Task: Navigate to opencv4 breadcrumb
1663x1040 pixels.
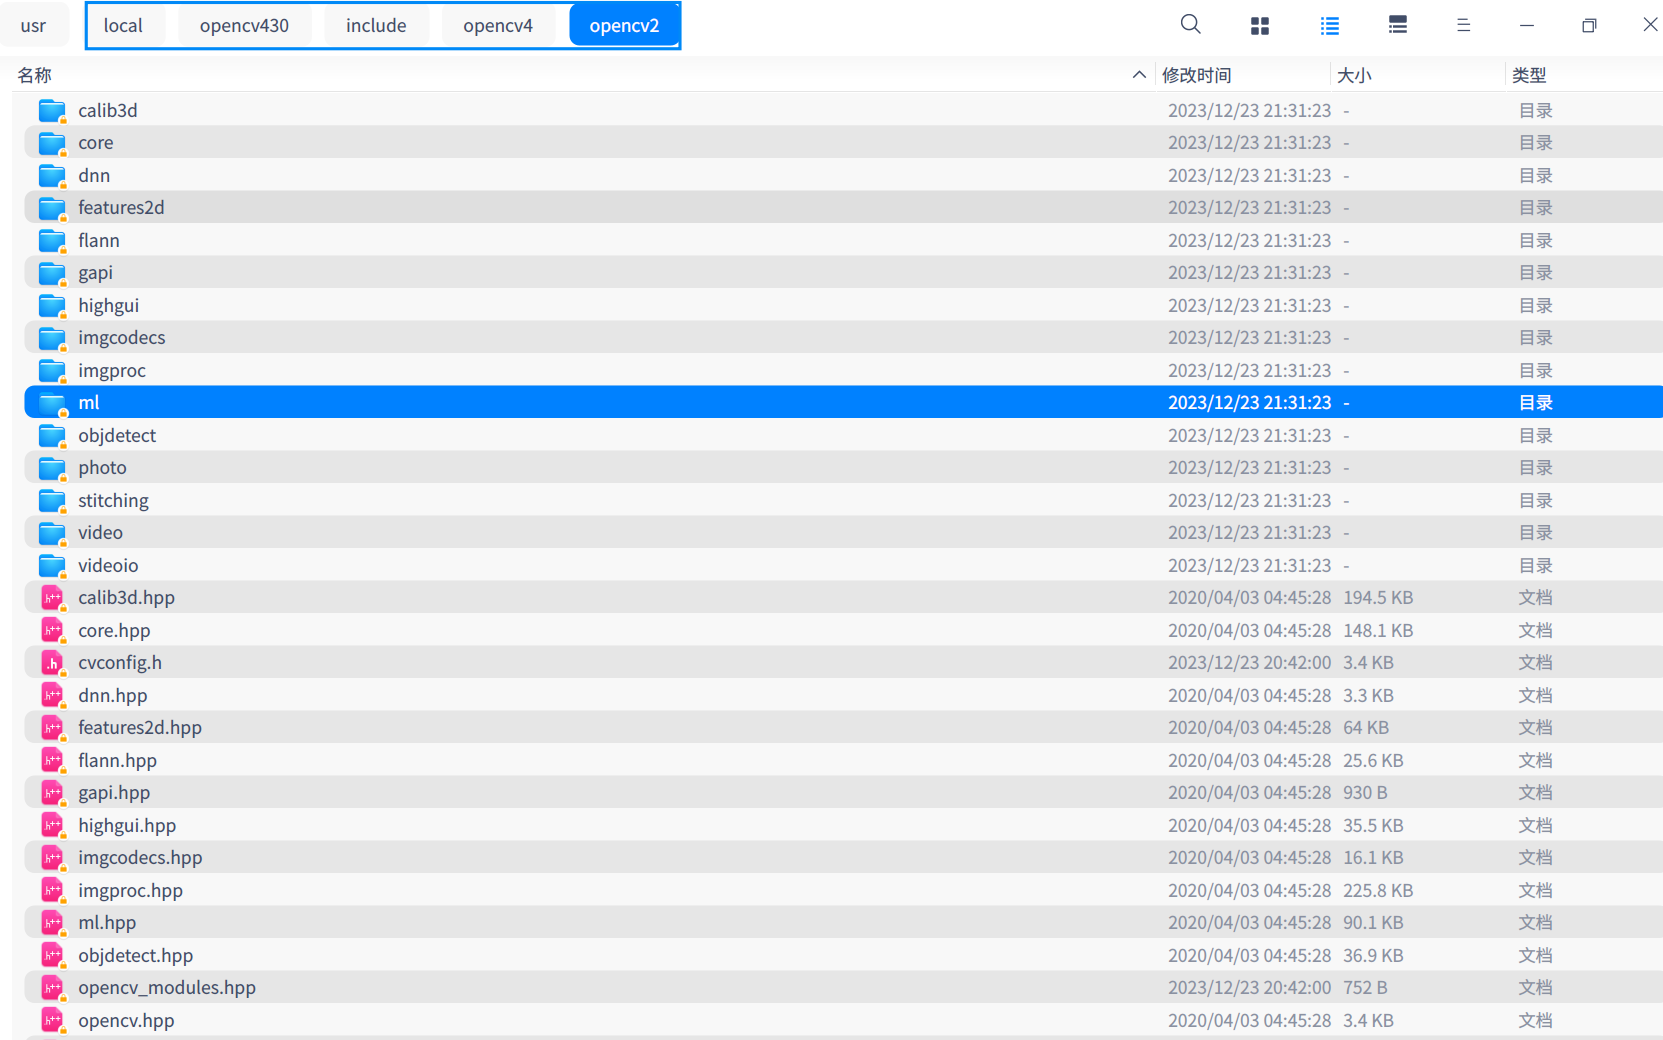Action: (x=498, y=26)
